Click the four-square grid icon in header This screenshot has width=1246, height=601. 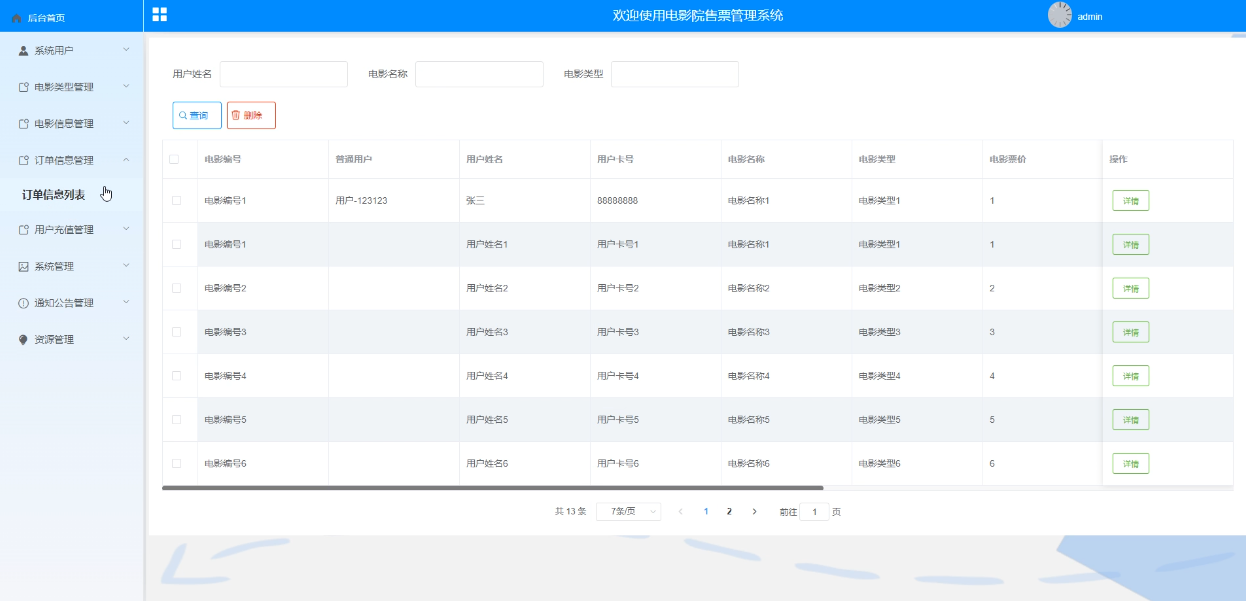click(x=159, y=14)
